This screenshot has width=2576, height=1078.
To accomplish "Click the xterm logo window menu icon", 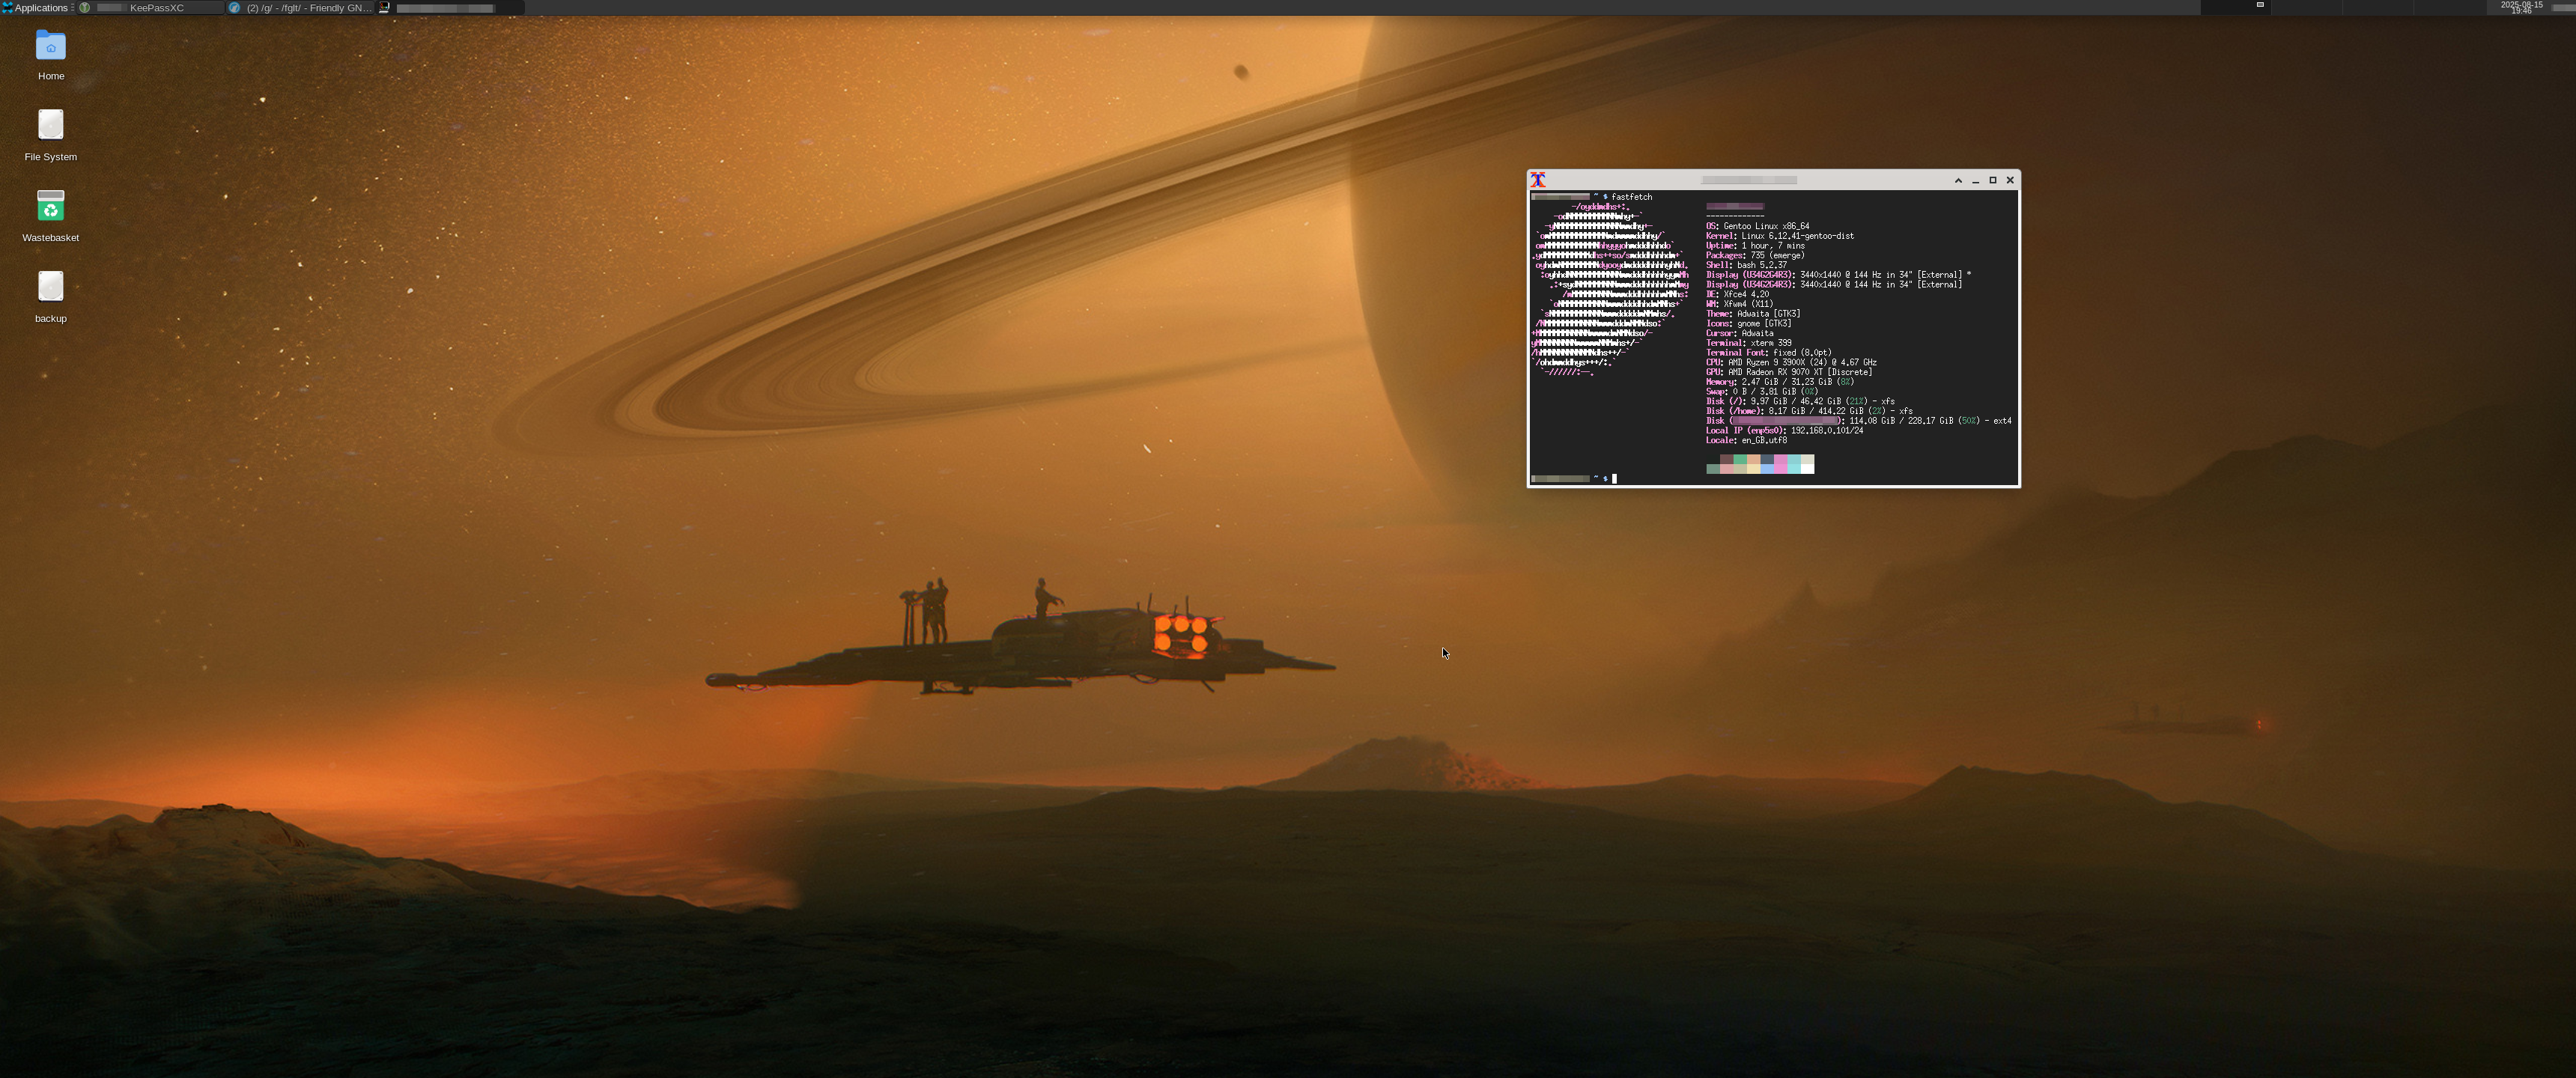I will (1538, 180).
